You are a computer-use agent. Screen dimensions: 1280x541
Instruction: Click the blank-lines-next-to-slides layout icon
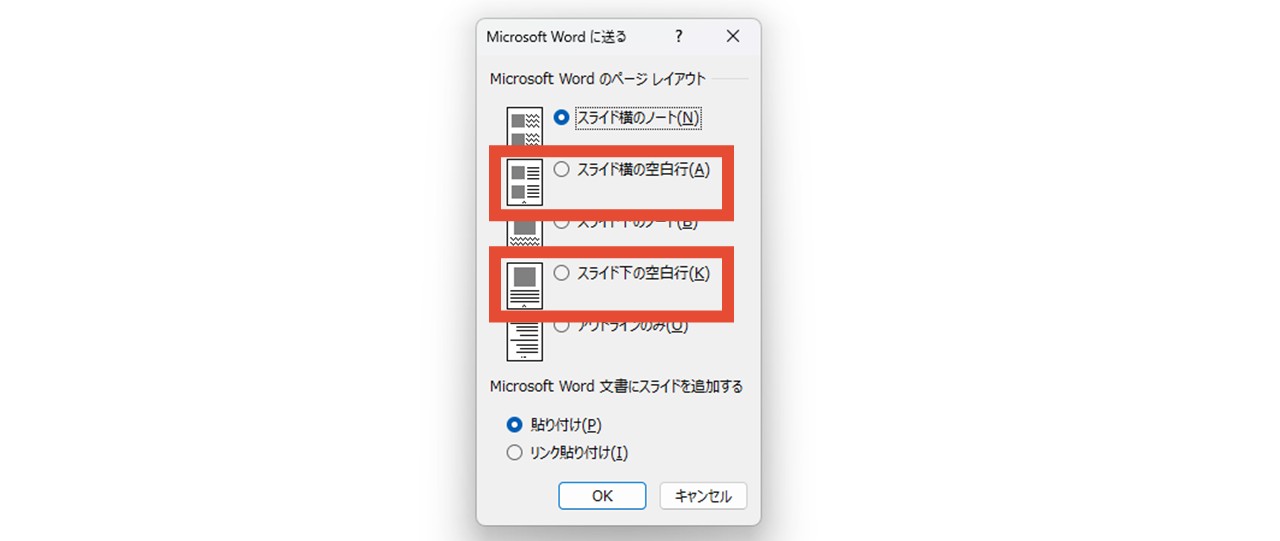point(525,181)
